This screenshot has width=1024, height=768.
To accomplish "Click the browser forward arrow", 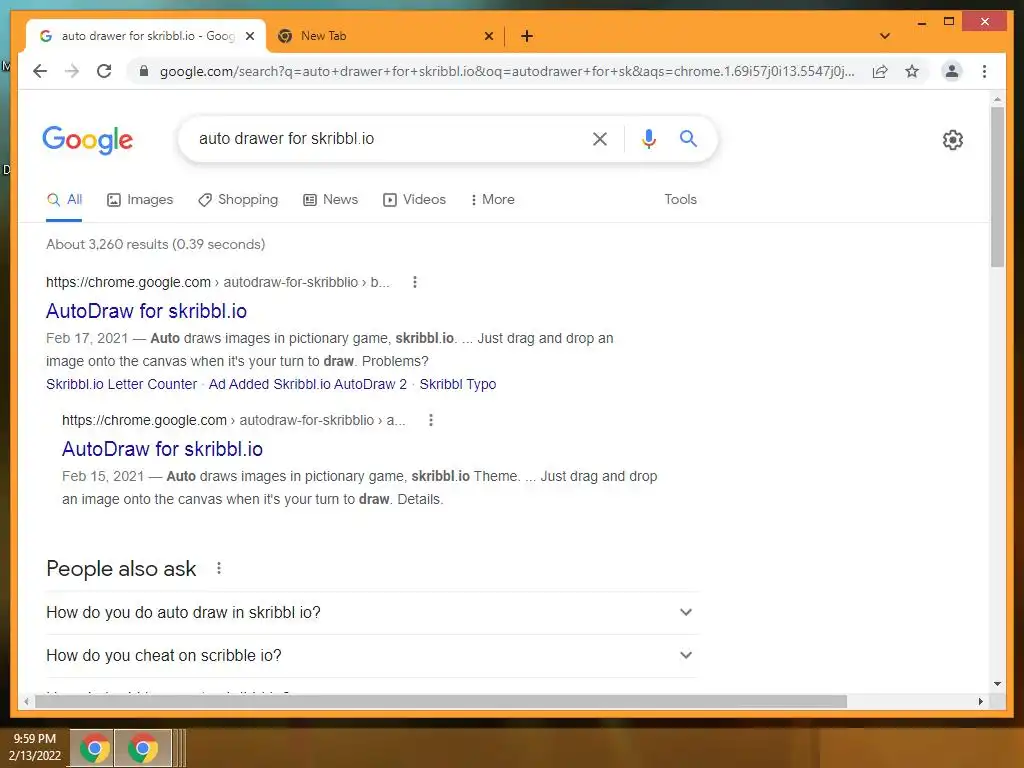I will point(72,71).
